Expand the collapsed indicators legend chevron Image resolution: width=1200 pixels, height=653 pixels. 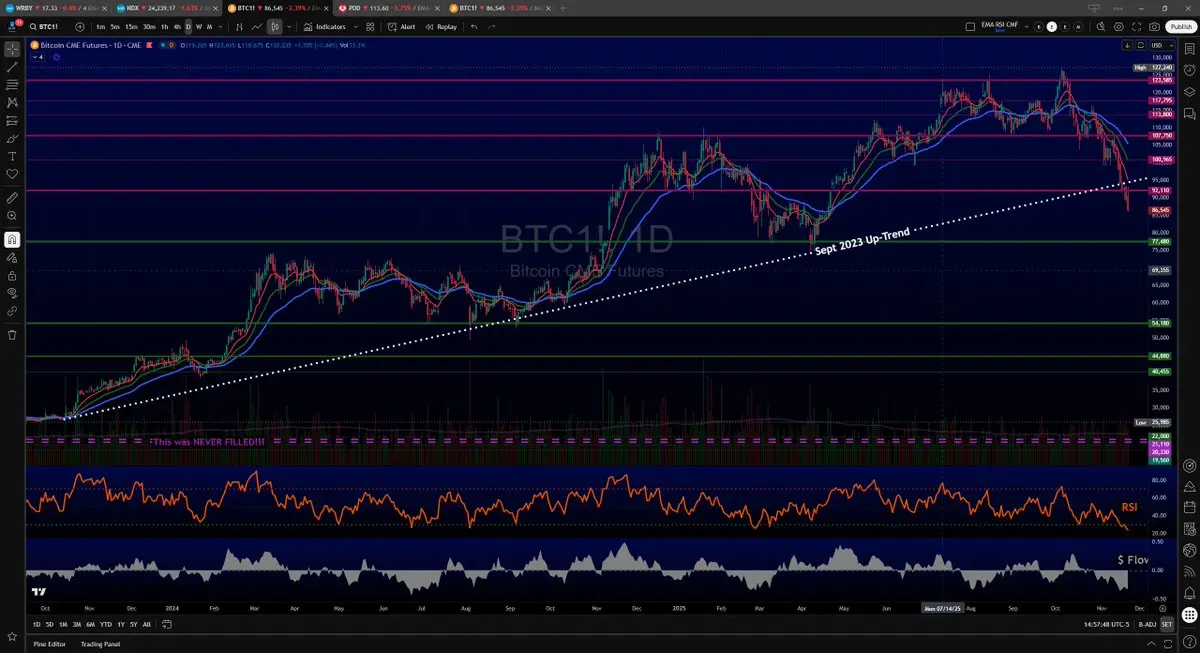coord(38,57)
